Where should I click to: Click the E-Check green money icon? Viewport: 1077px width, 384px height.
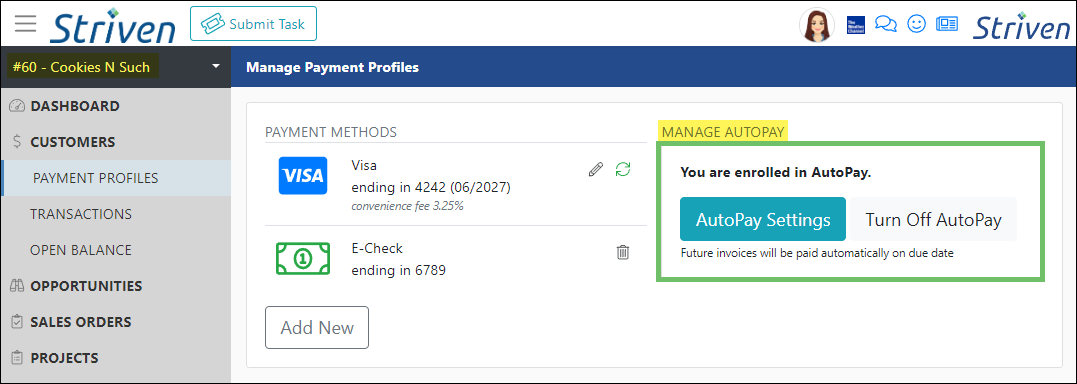click(x=303, y=258)
